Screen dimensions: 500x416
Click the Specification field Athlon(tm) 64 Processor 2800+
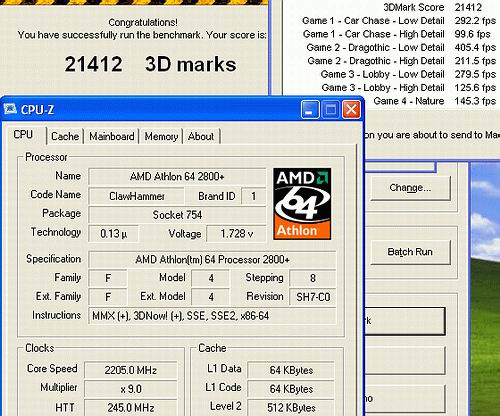point(212,260)
